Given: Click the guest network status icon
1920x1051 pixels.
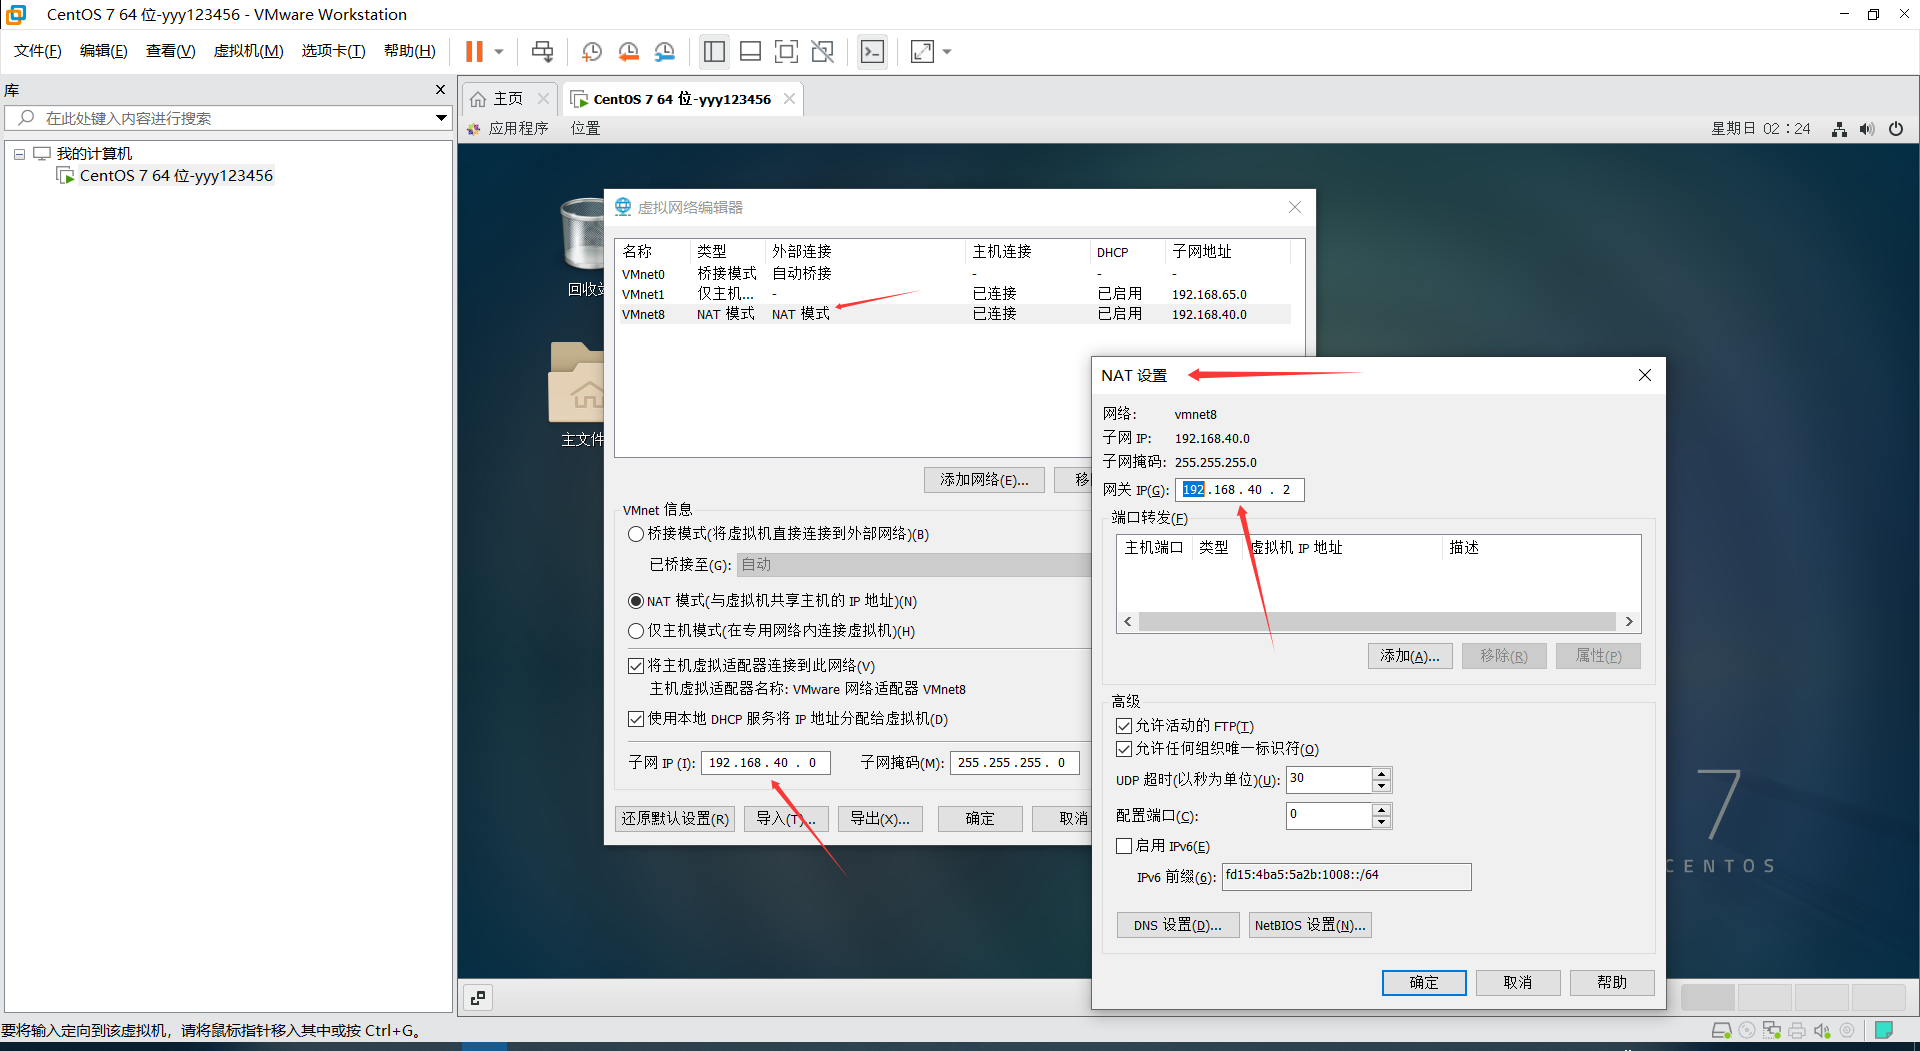Looking at the screenshot, I should [1839, 129].
